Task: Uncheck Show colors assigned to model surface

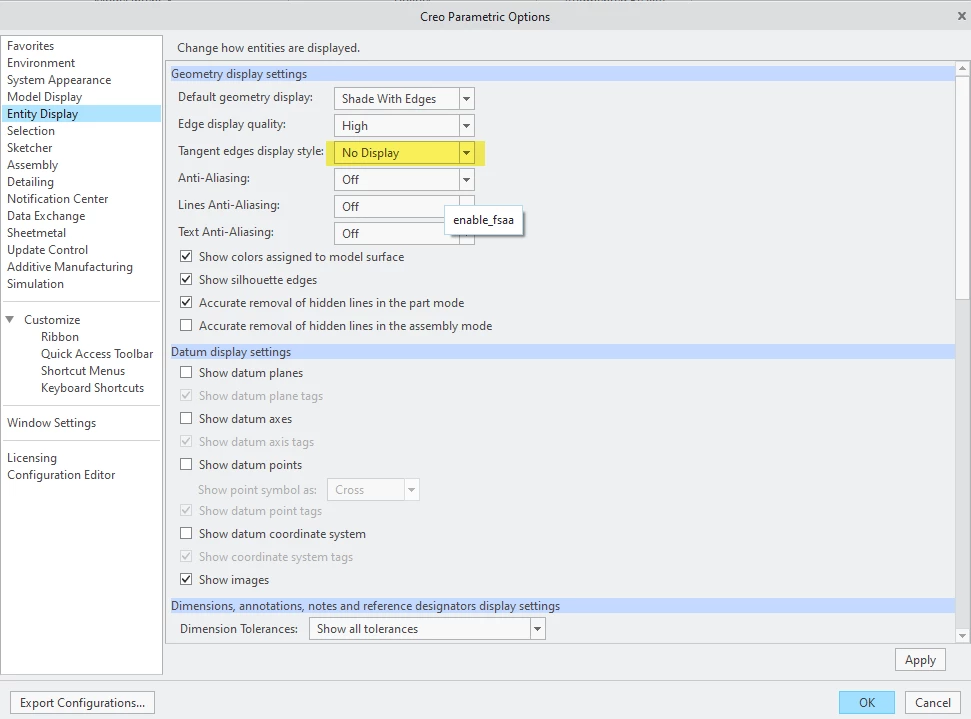Action: tap(186, 256)
